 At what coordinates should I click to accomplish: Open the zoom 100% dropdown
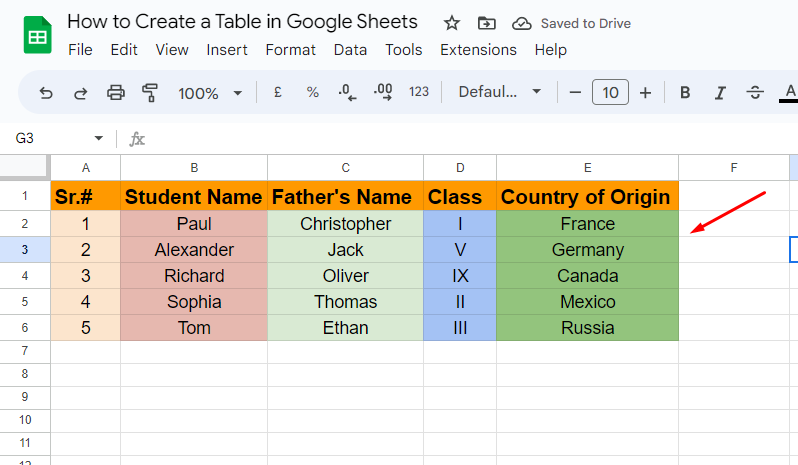coord(209,93)
